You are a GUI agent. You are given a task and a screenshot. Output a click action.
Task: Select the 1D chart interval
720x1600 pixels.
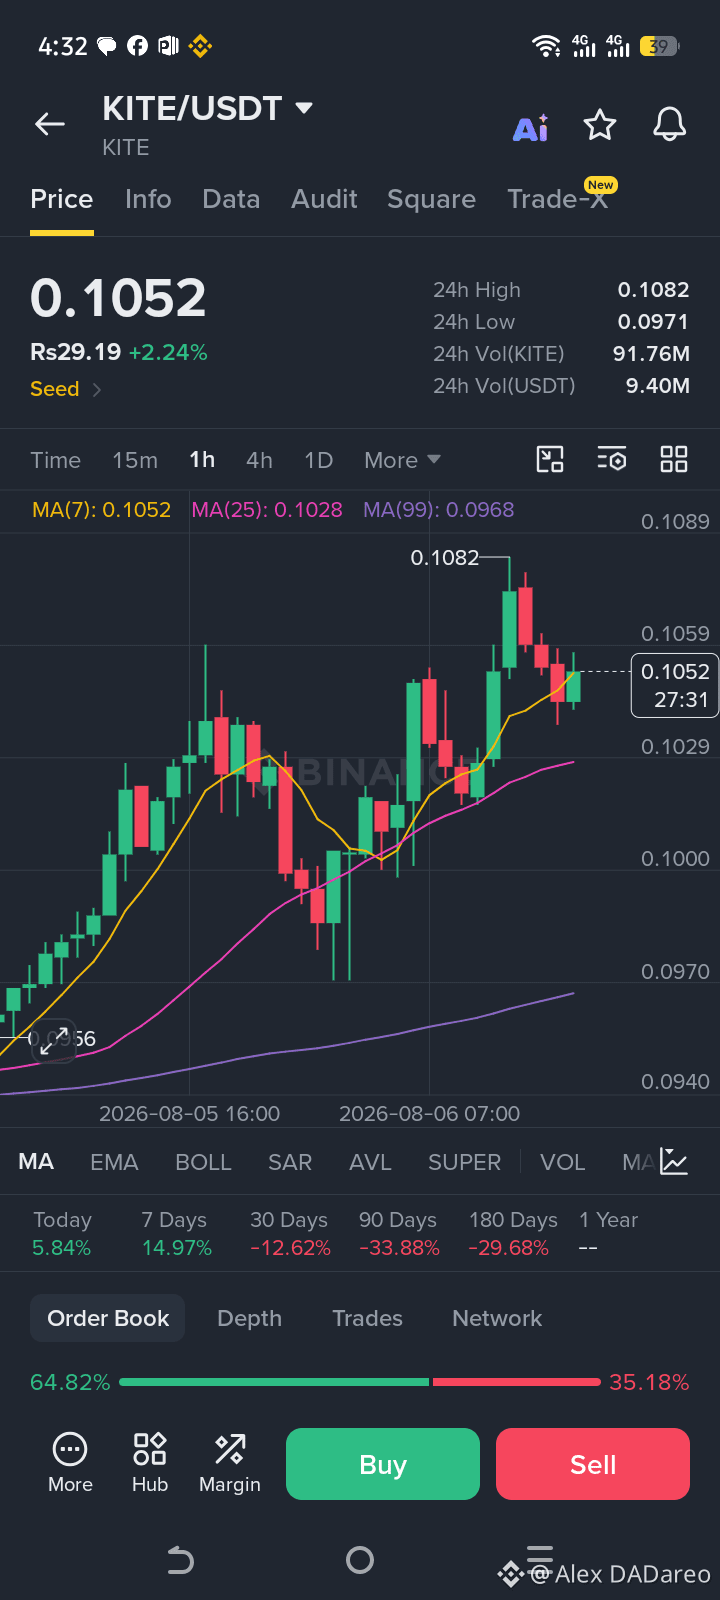tap(318, 460)
